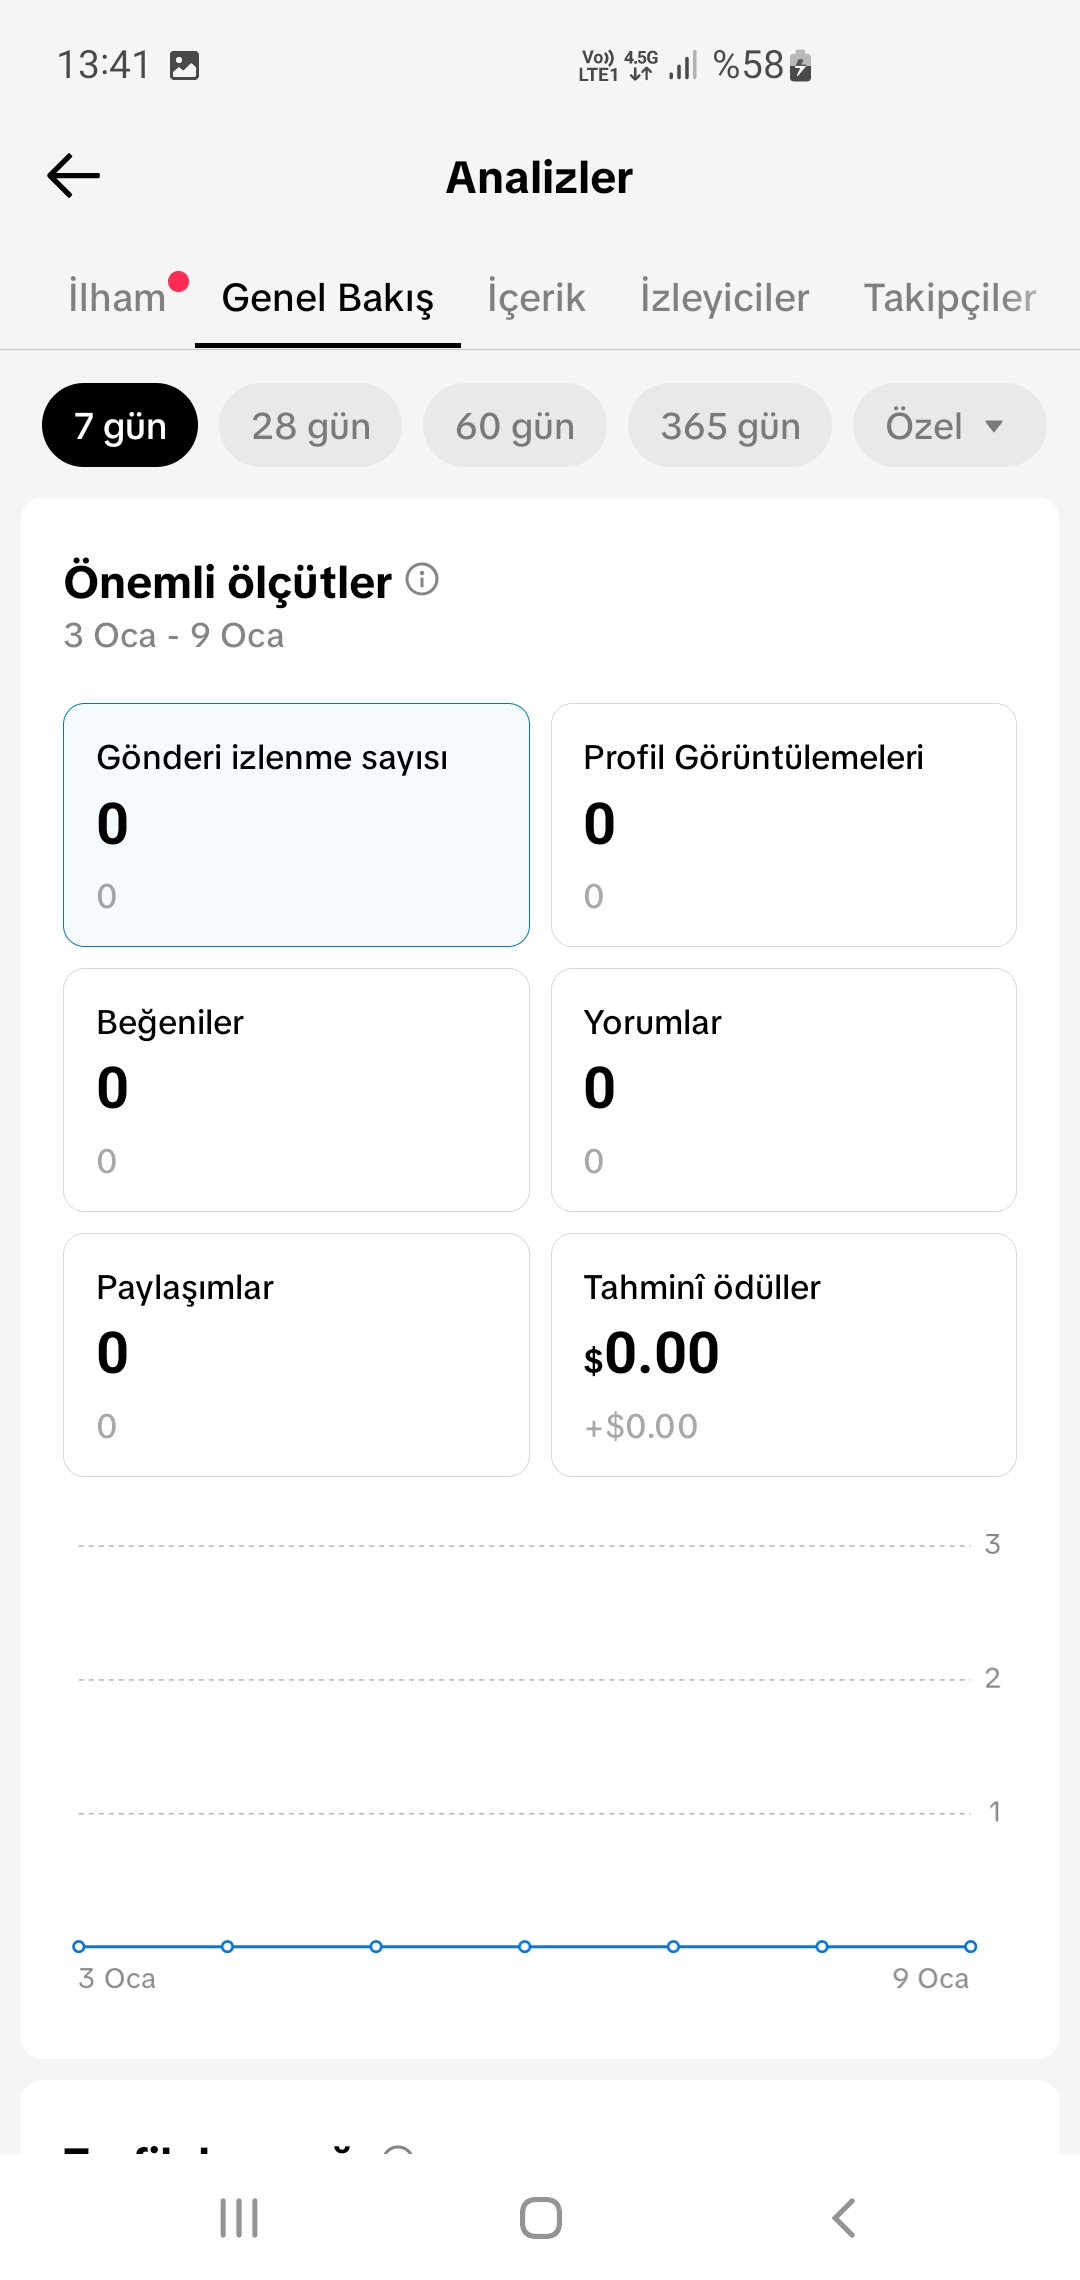Viewport: 1080px width, 2280px height.
Task: Switch to the İlham tab
Action: click(117, 298)
